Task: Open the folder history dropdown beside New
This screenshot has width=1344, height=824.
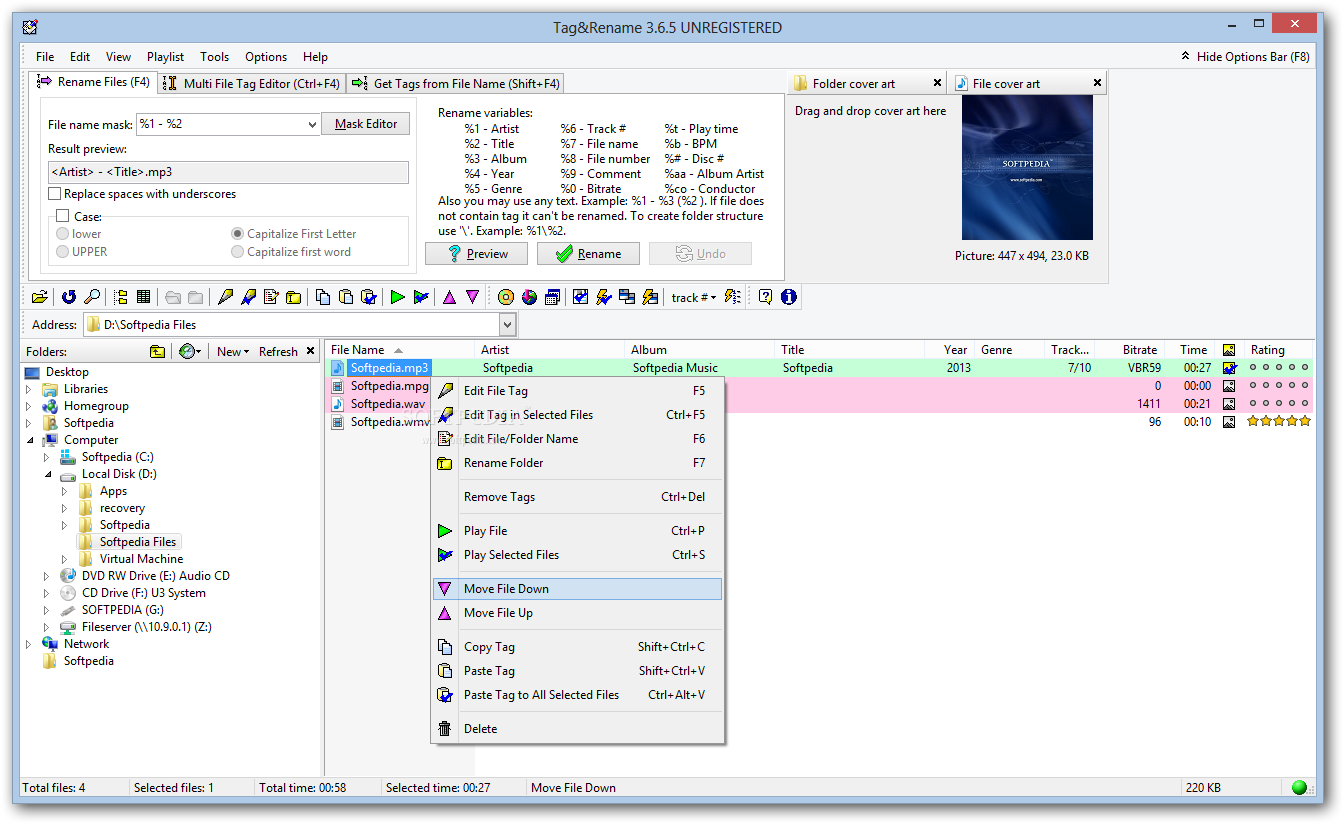Action: [190, 351]
